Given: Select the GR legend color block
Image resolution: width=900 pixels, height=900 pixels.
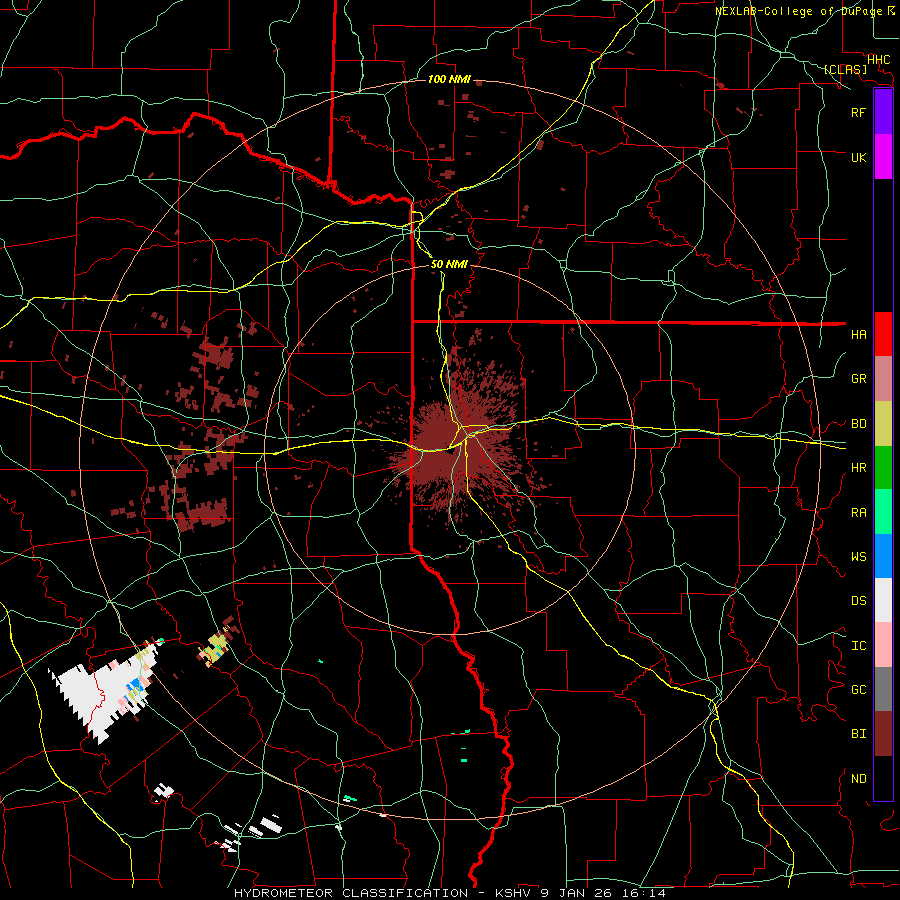Looking at the screenshot, I should click(883, 378).
